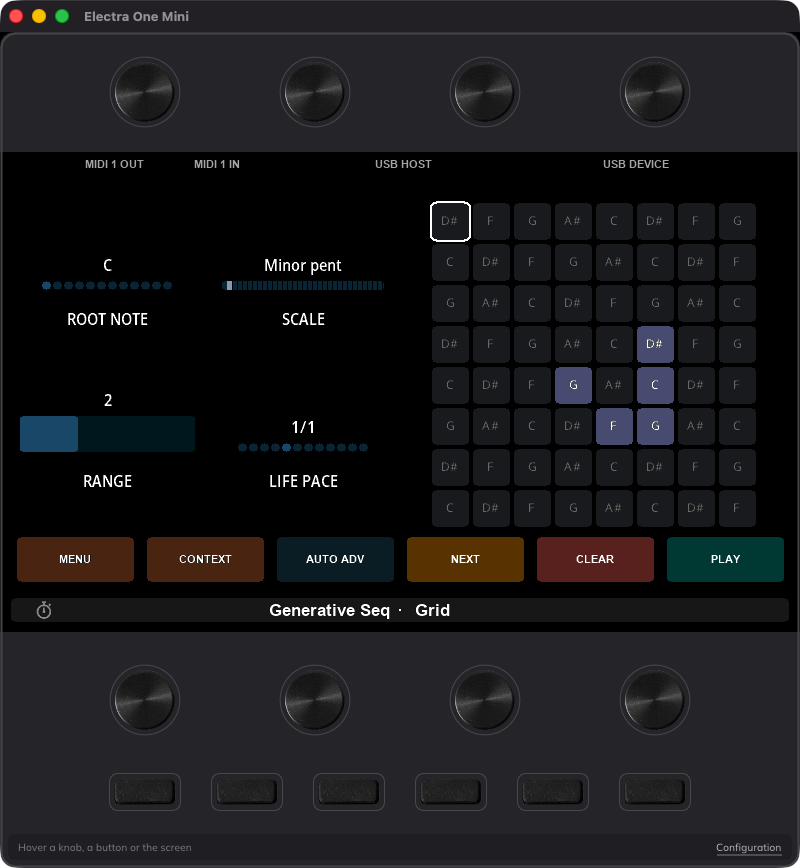Toggle the AUTO ADV button

(x=335, y=559)
